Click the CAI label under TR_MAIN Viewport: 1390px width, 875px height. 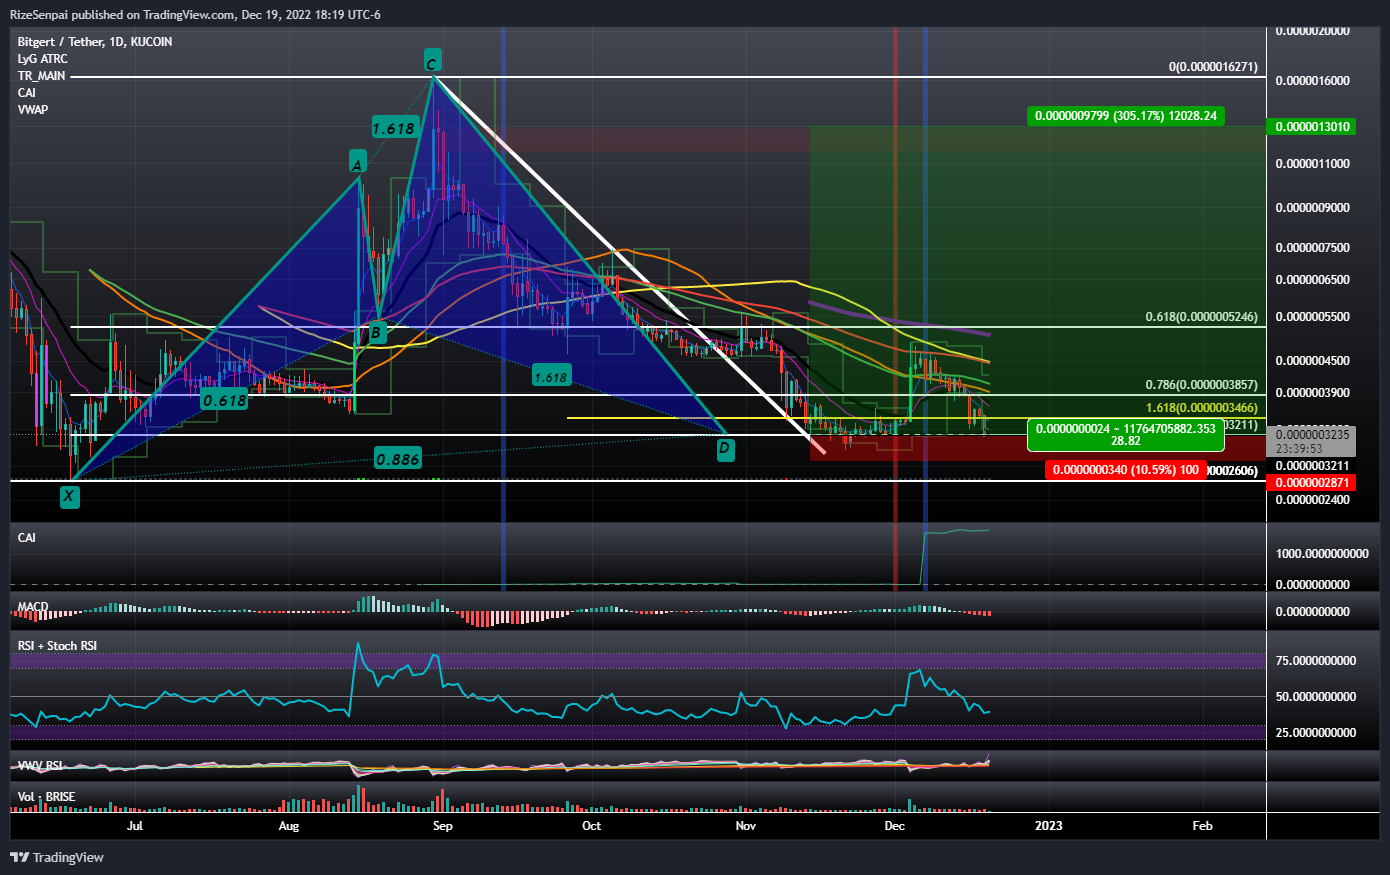(x=26, y=93)
